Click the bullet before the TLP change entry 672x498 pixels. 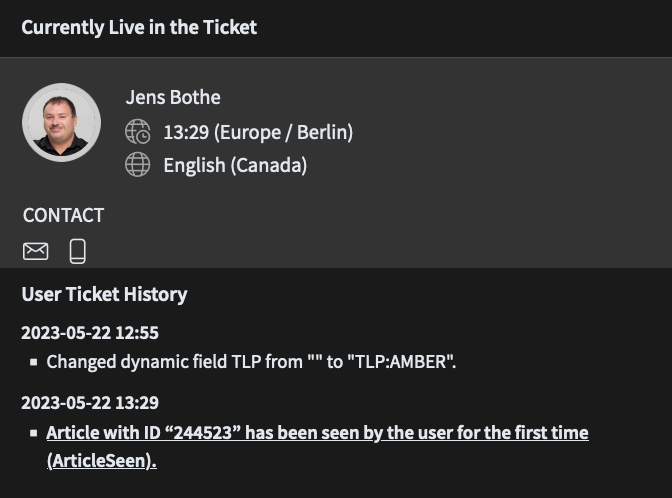tap(34, 363)
